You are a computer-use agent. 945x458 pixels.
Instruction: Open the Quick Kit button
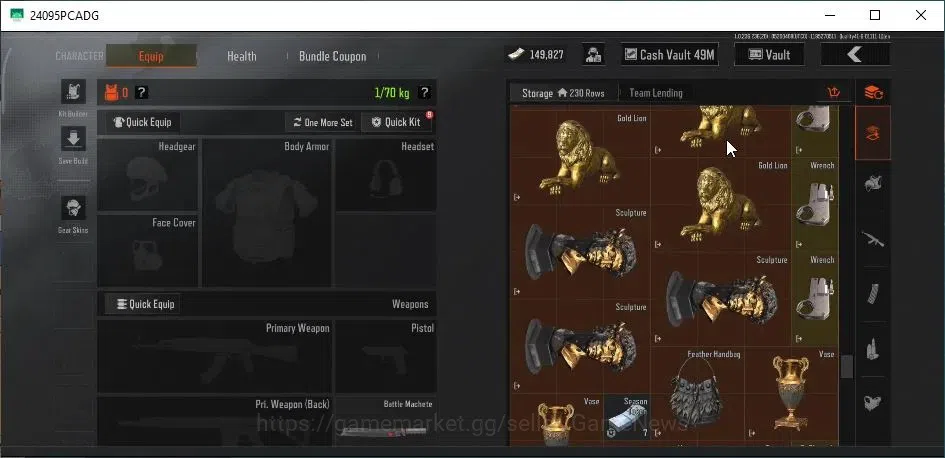click(x=396, y=122)
